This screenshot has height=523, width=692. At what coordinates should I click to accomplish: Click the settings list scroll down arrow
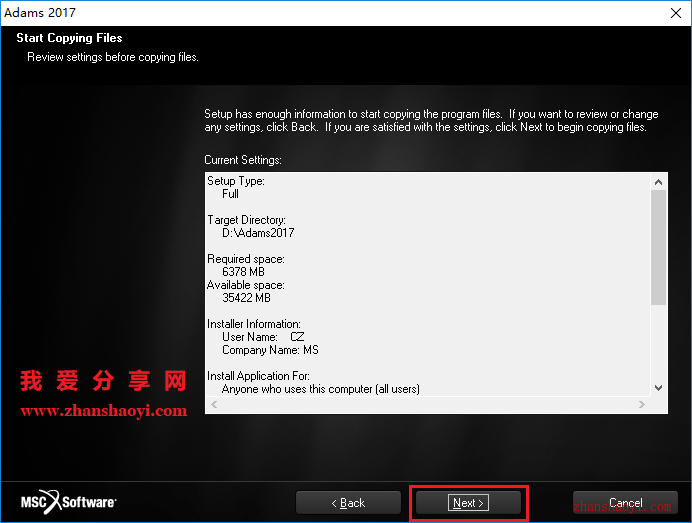(658, 388)
